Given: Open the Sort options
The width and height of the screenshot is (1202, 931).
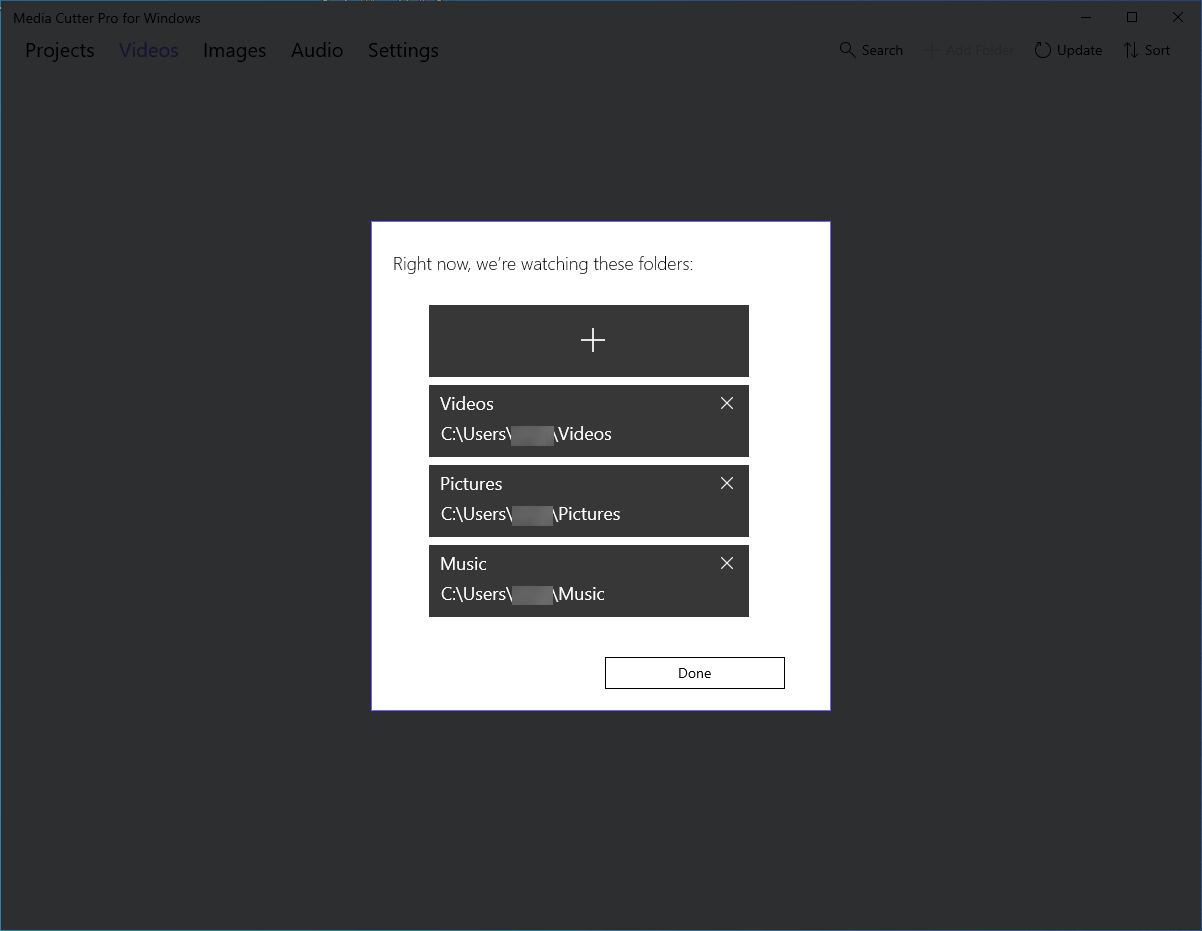Looking at the screenshot, I should [x=1146, y=50].
